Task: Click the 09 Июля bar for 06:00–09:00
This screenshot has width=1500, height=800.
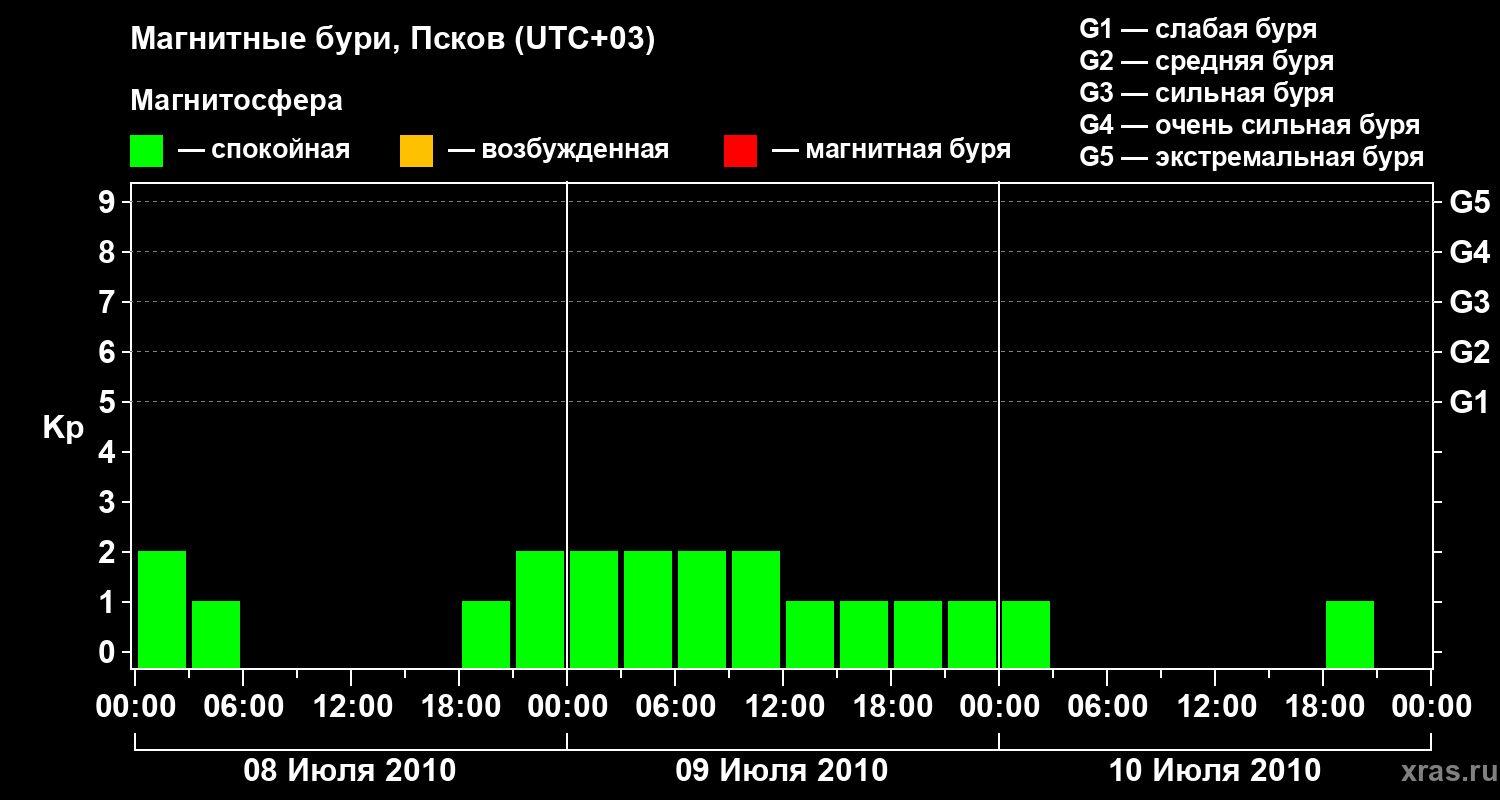Action: [702, 609]
